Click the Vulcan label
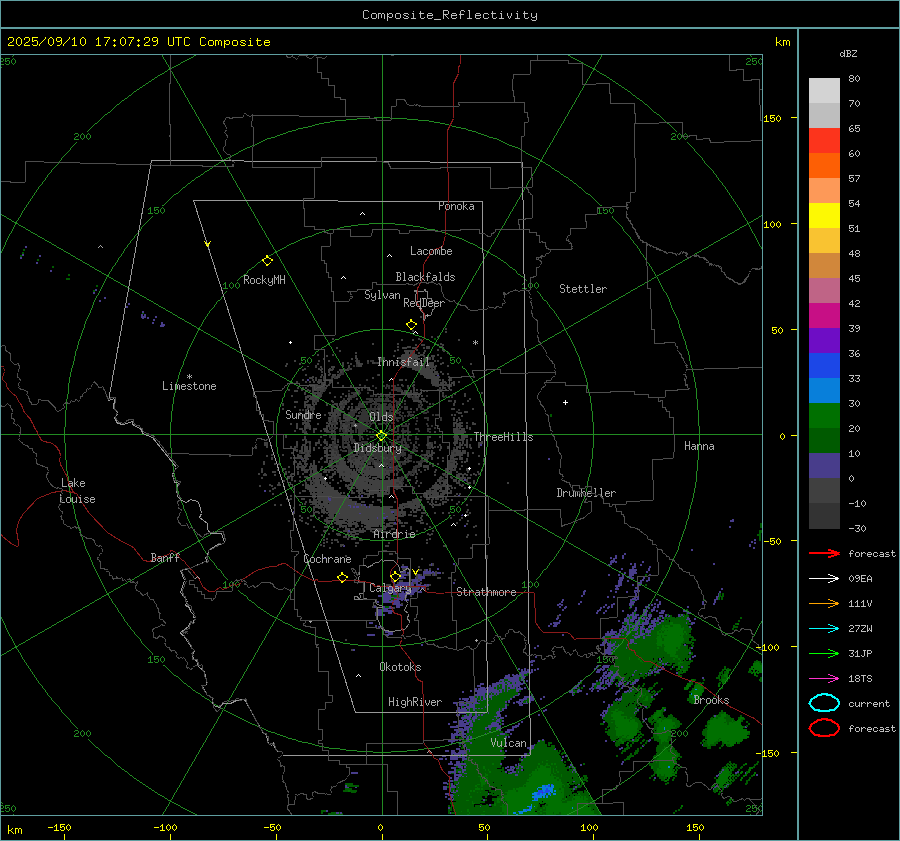Viewport: 900px width, 841px height. point(508,743)
